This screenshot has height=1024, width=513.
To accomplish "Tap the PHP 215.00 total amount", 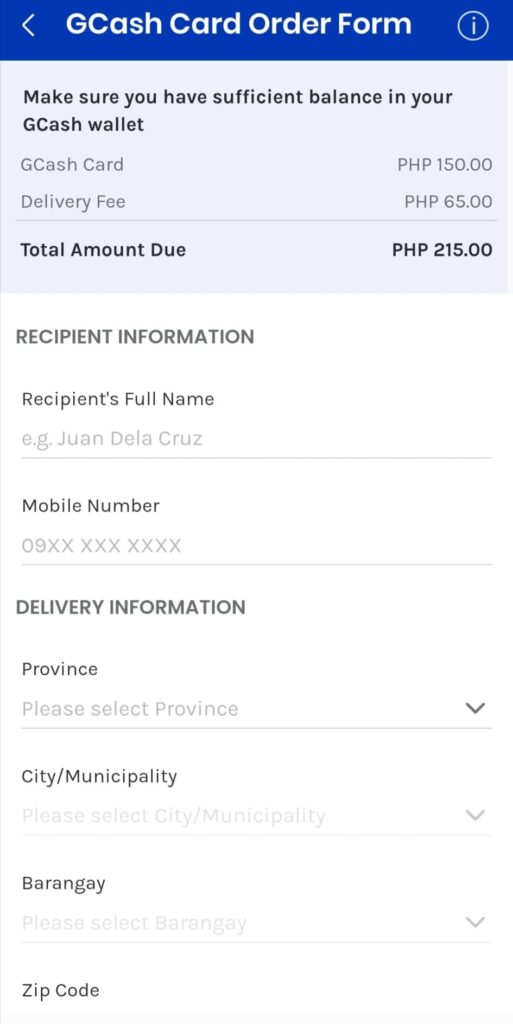I will [442, 250].
